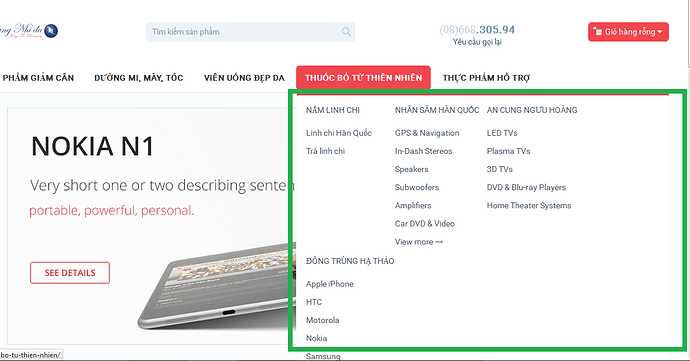Open THỰC PHẨM HỖ TRỢ menu

coord(486,78)
